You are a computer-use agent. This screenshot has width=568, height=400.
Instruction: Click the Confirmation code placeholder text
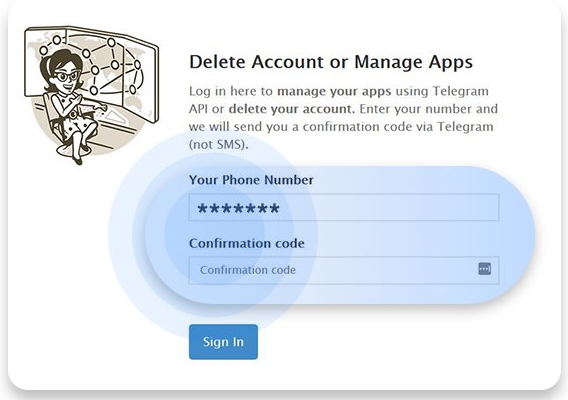[248, 270]
